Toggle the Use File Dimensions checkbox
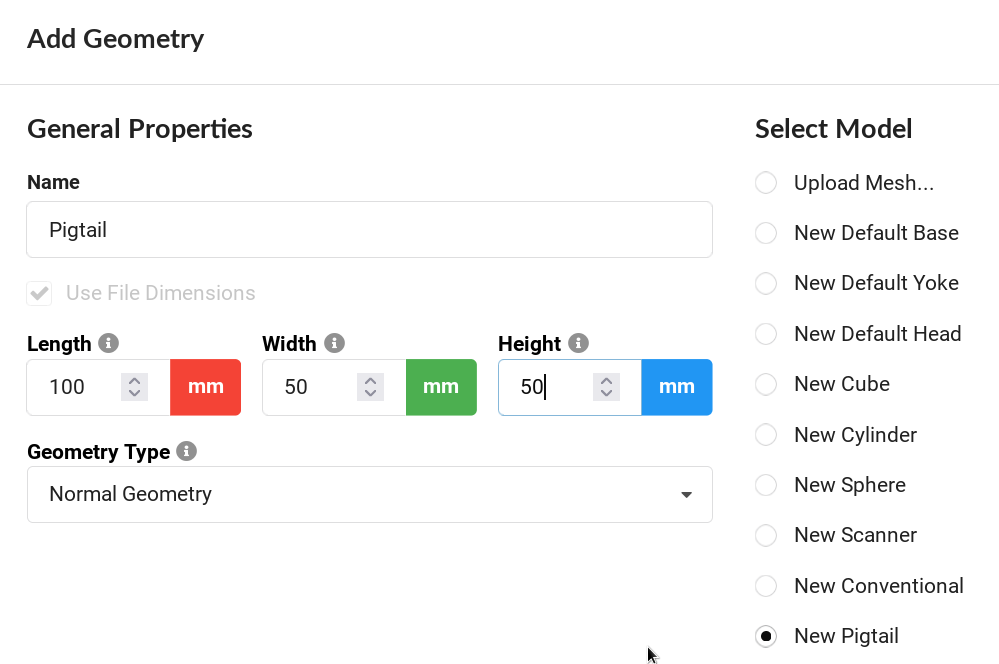 click(x=40, y=293)
